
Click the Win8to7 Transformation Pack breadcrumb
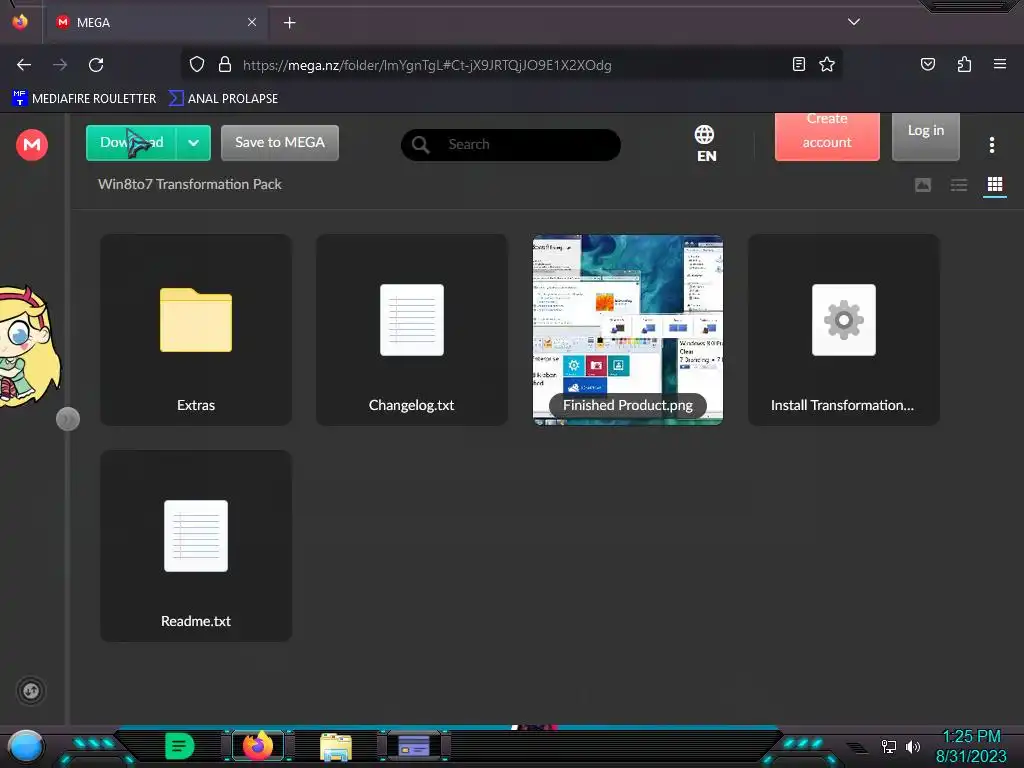point(189,184)
